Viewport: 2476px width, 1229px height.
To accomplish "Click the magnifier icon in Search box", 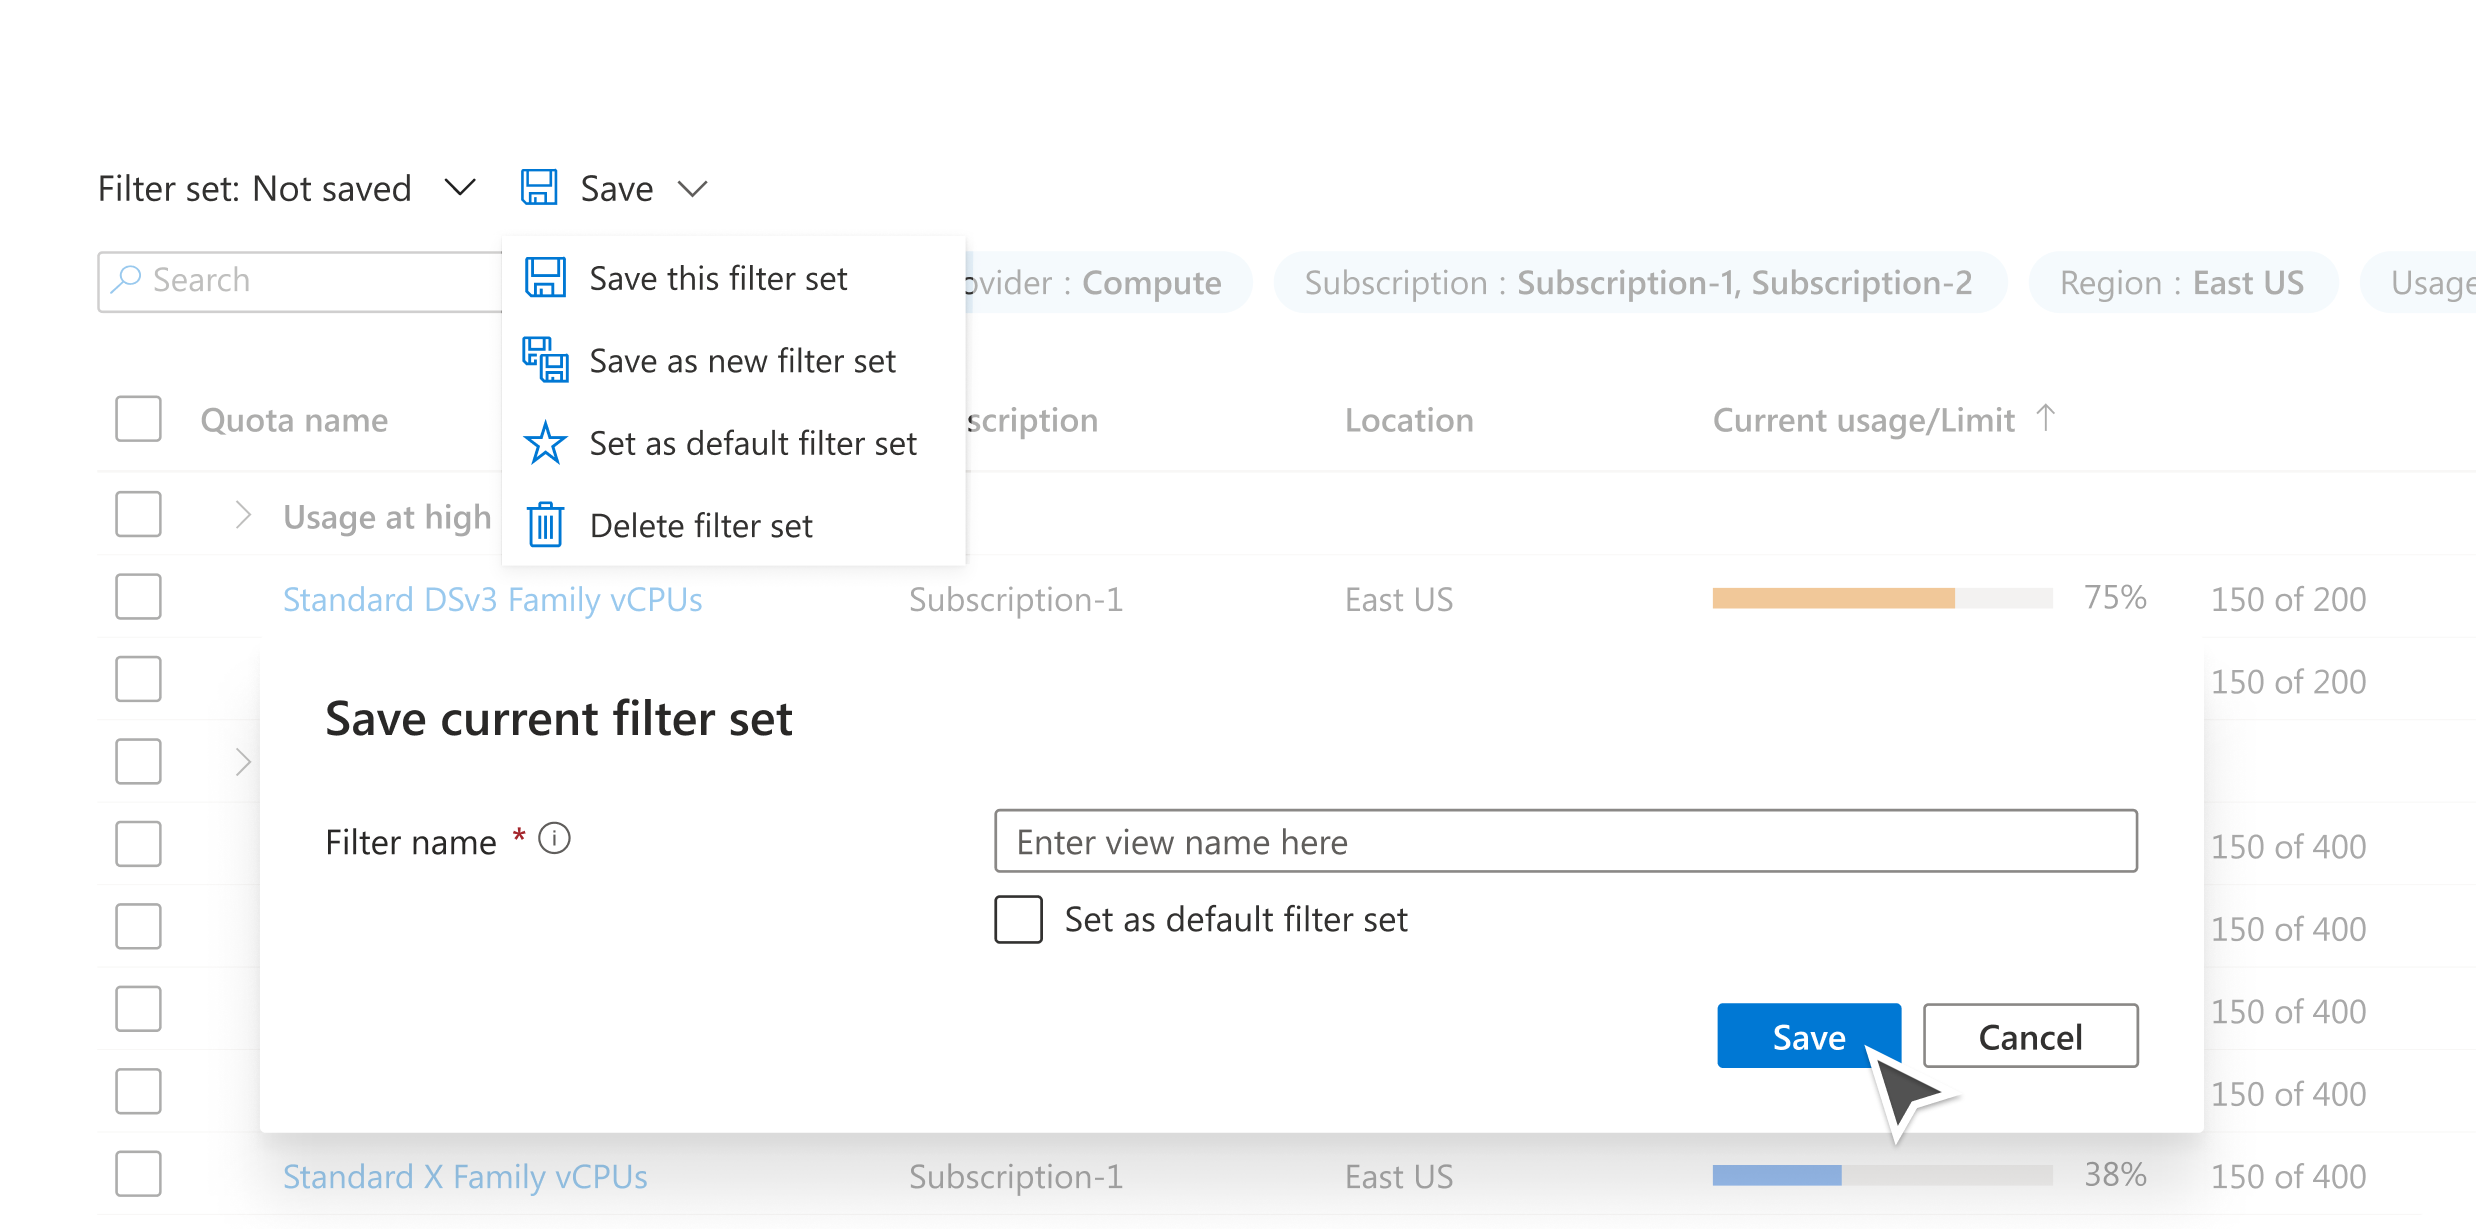I will click(x=126, y=279).
